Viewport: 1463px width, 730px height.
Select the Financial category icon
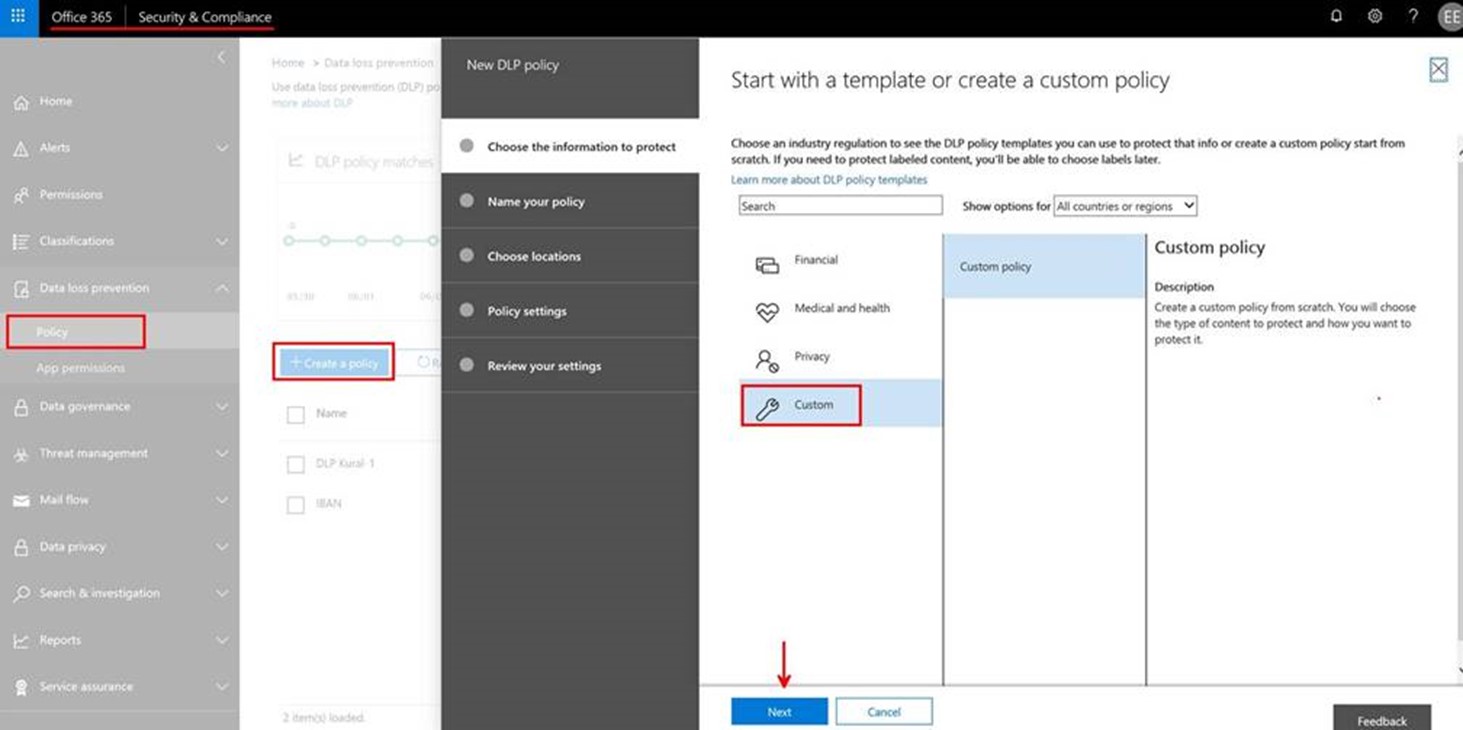[x=767, y=265]
